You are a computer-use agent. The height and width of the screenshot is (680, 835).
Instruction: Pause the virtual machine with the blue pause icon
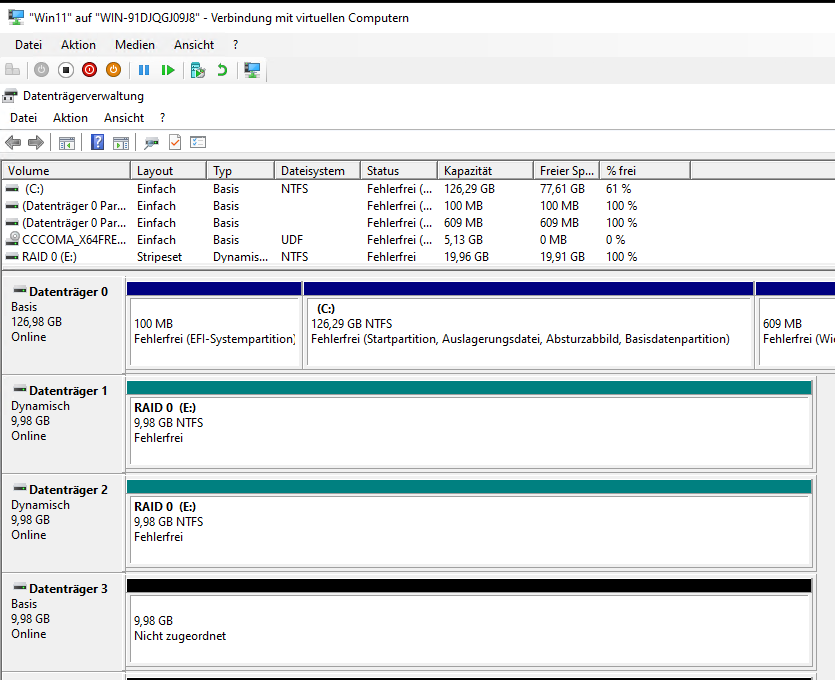coord(144,70)
